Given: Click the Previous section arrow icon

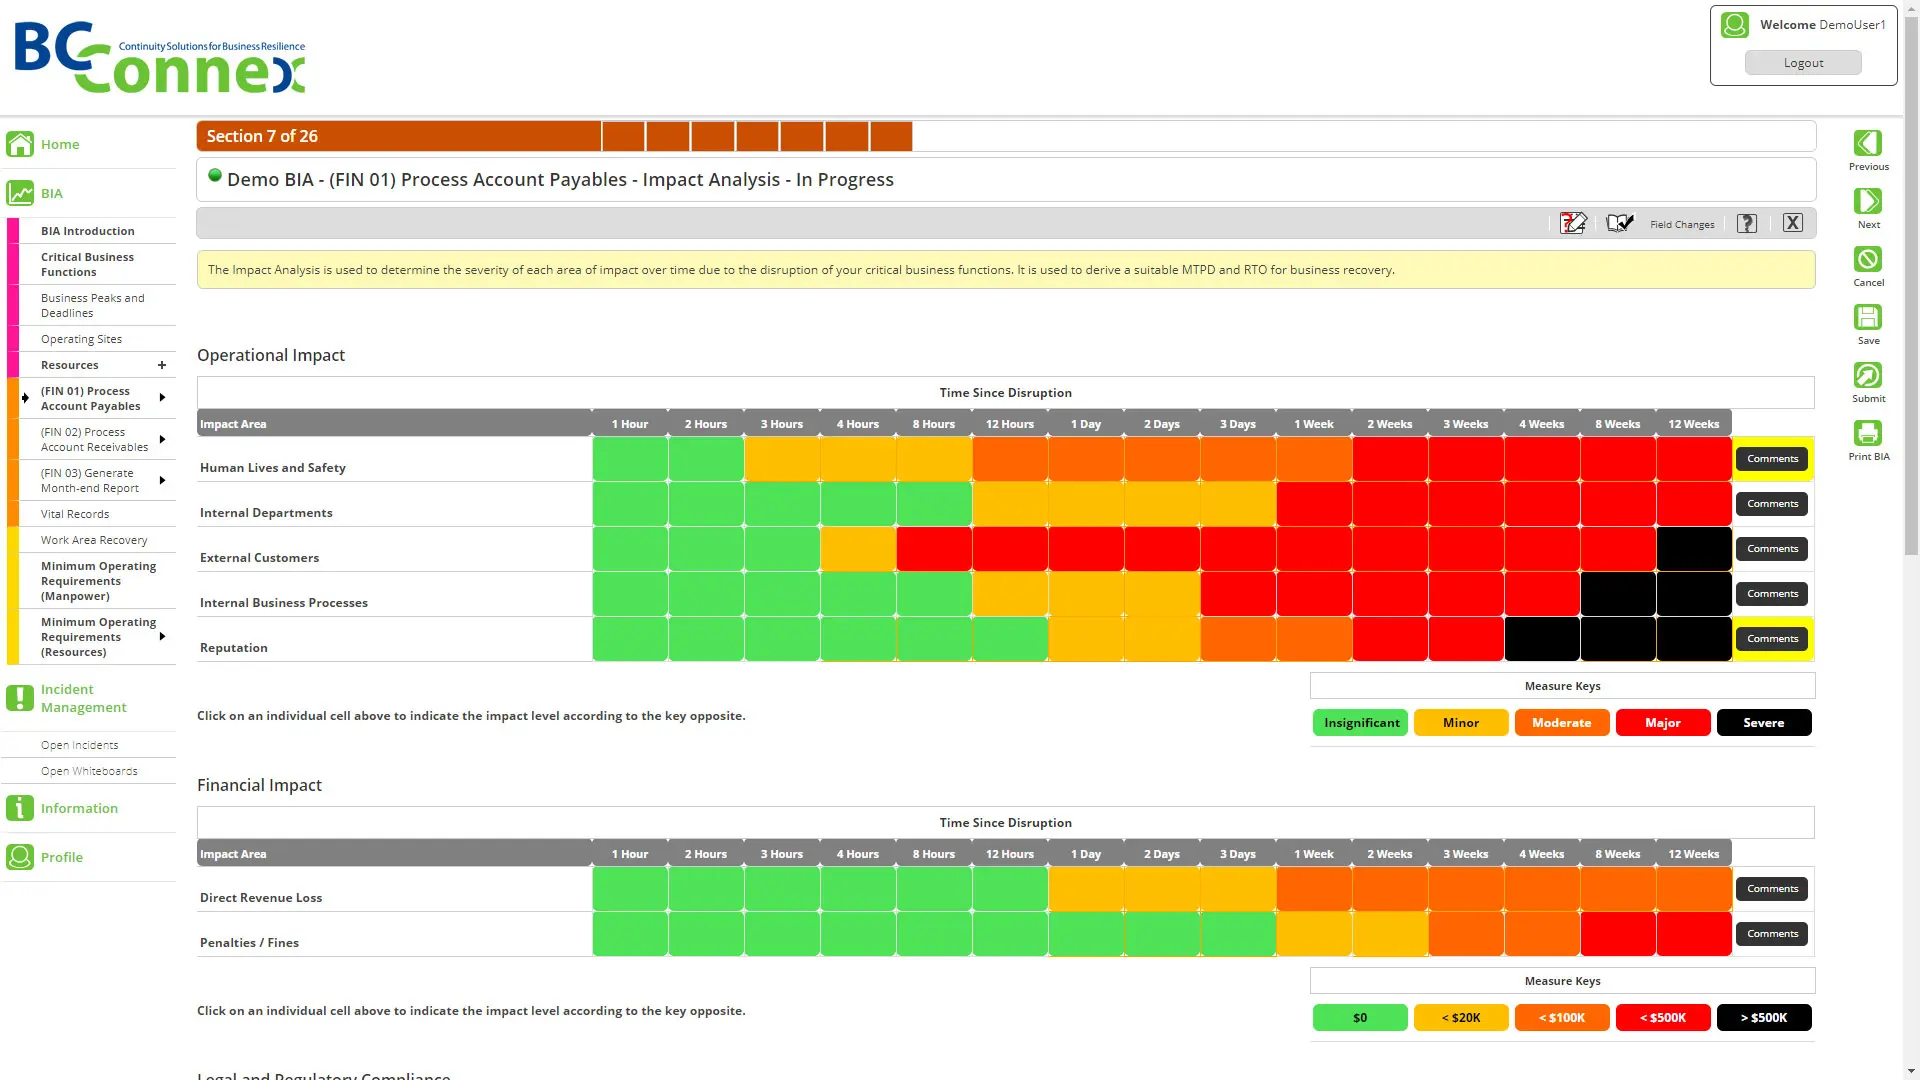Looking at the screenshot, I should [1867, 143].
